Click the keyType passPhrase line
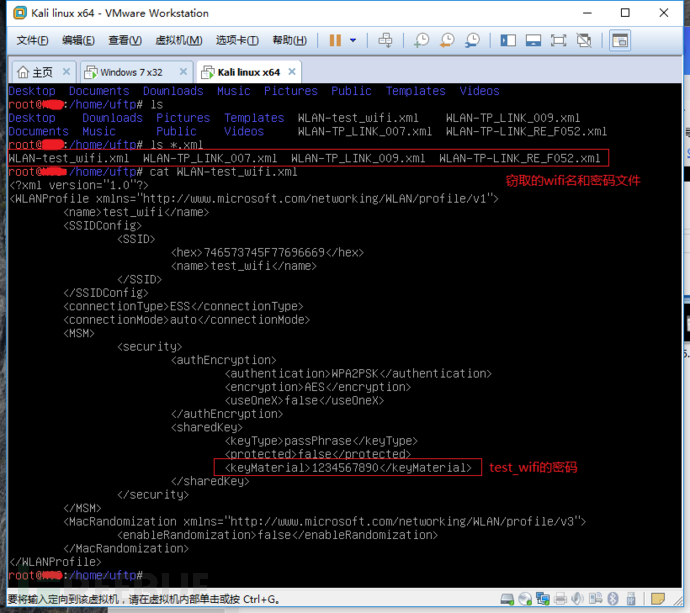The height and width of the screenshot is (613, 690). click(321, 440)
